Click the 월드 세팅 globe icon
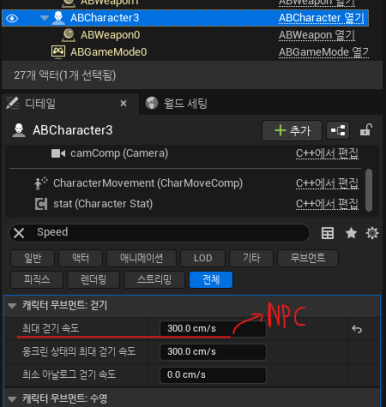 coord(152,103)
